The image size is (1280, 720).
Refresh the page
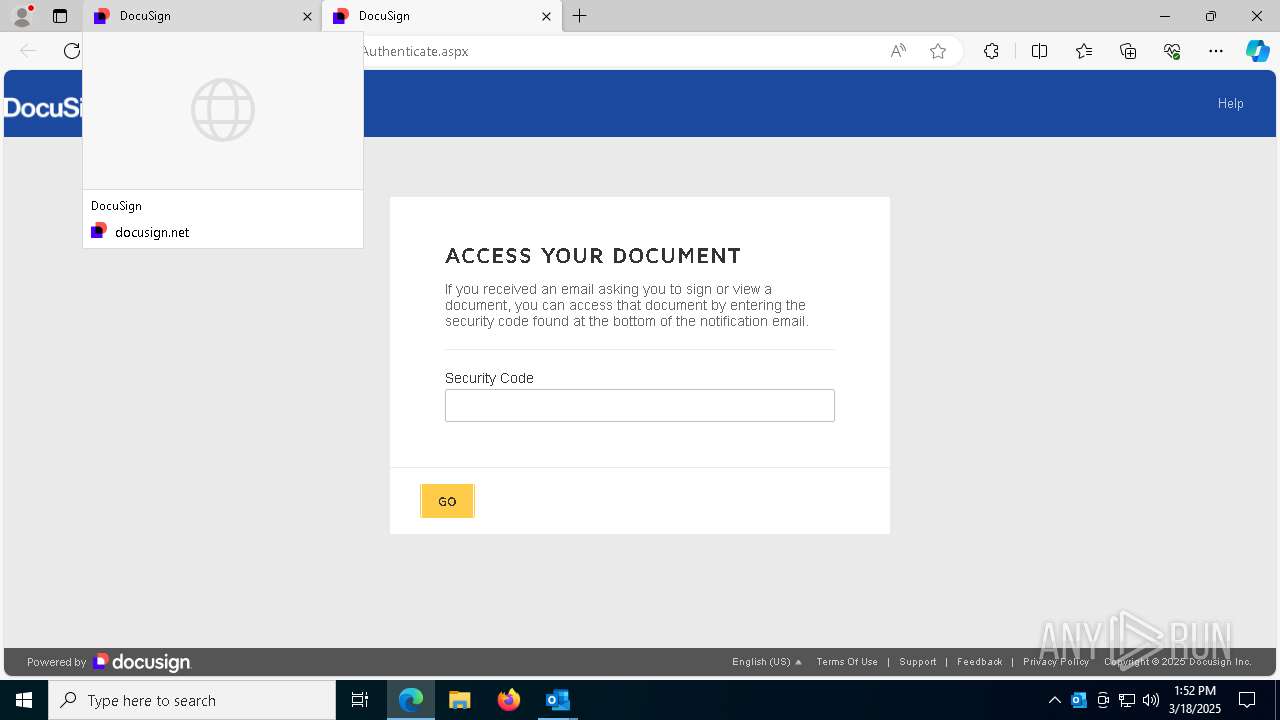tap(71, 51)
